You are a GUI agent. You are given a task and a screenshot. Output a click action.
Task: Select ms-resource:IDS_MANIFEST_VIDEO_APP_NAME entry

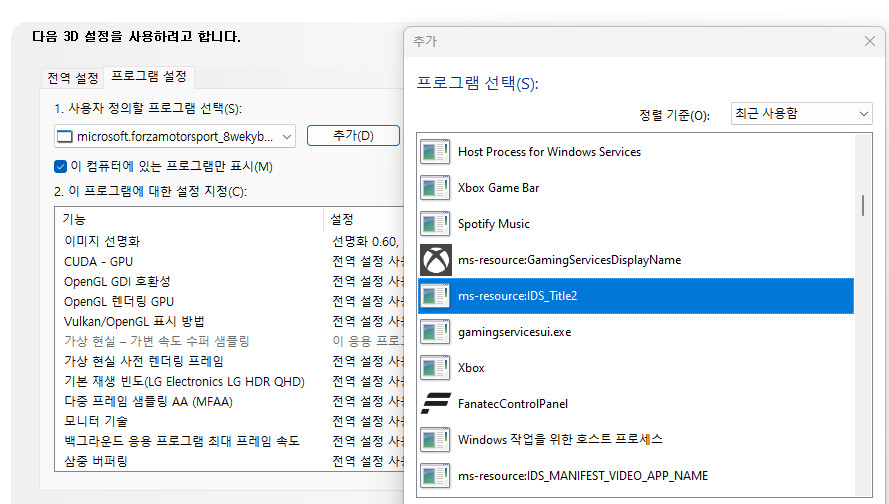coord(636,476)
